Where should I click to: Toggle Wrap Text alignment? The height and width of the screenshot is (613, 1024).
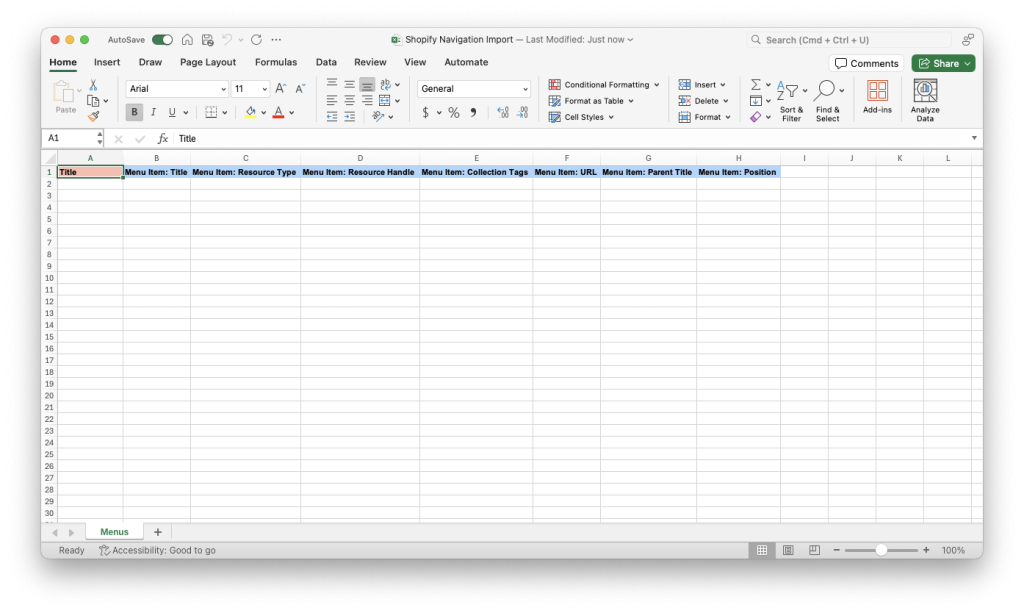[x=383, y=84]
